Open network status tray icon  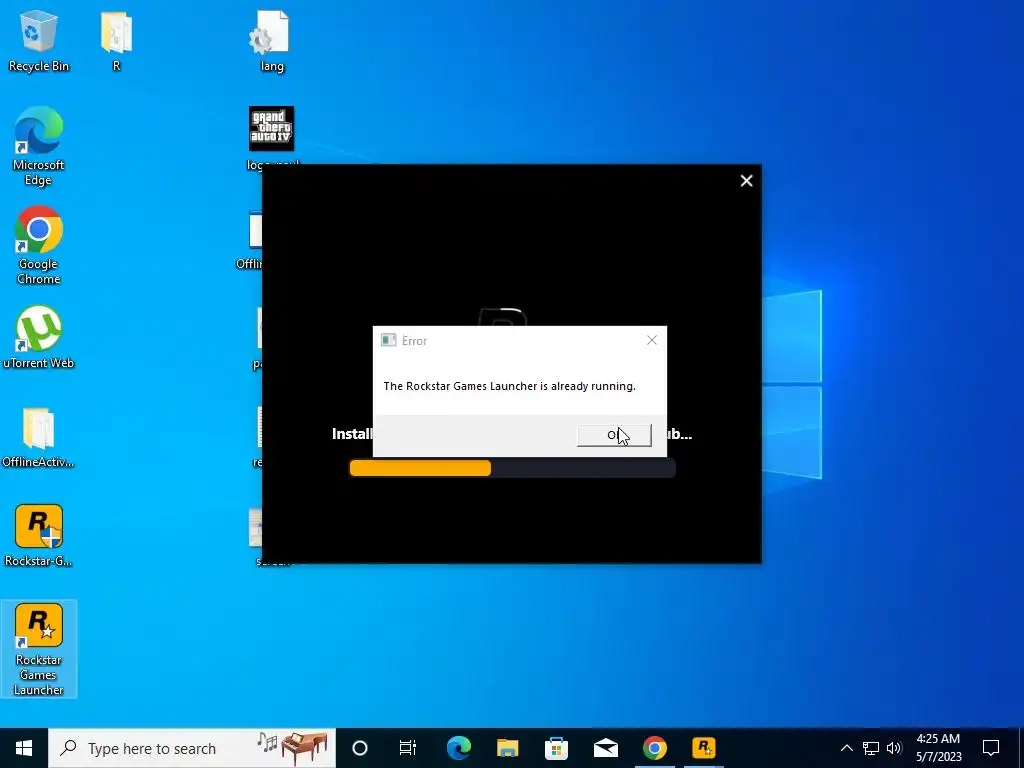click(x=871, y=748)
